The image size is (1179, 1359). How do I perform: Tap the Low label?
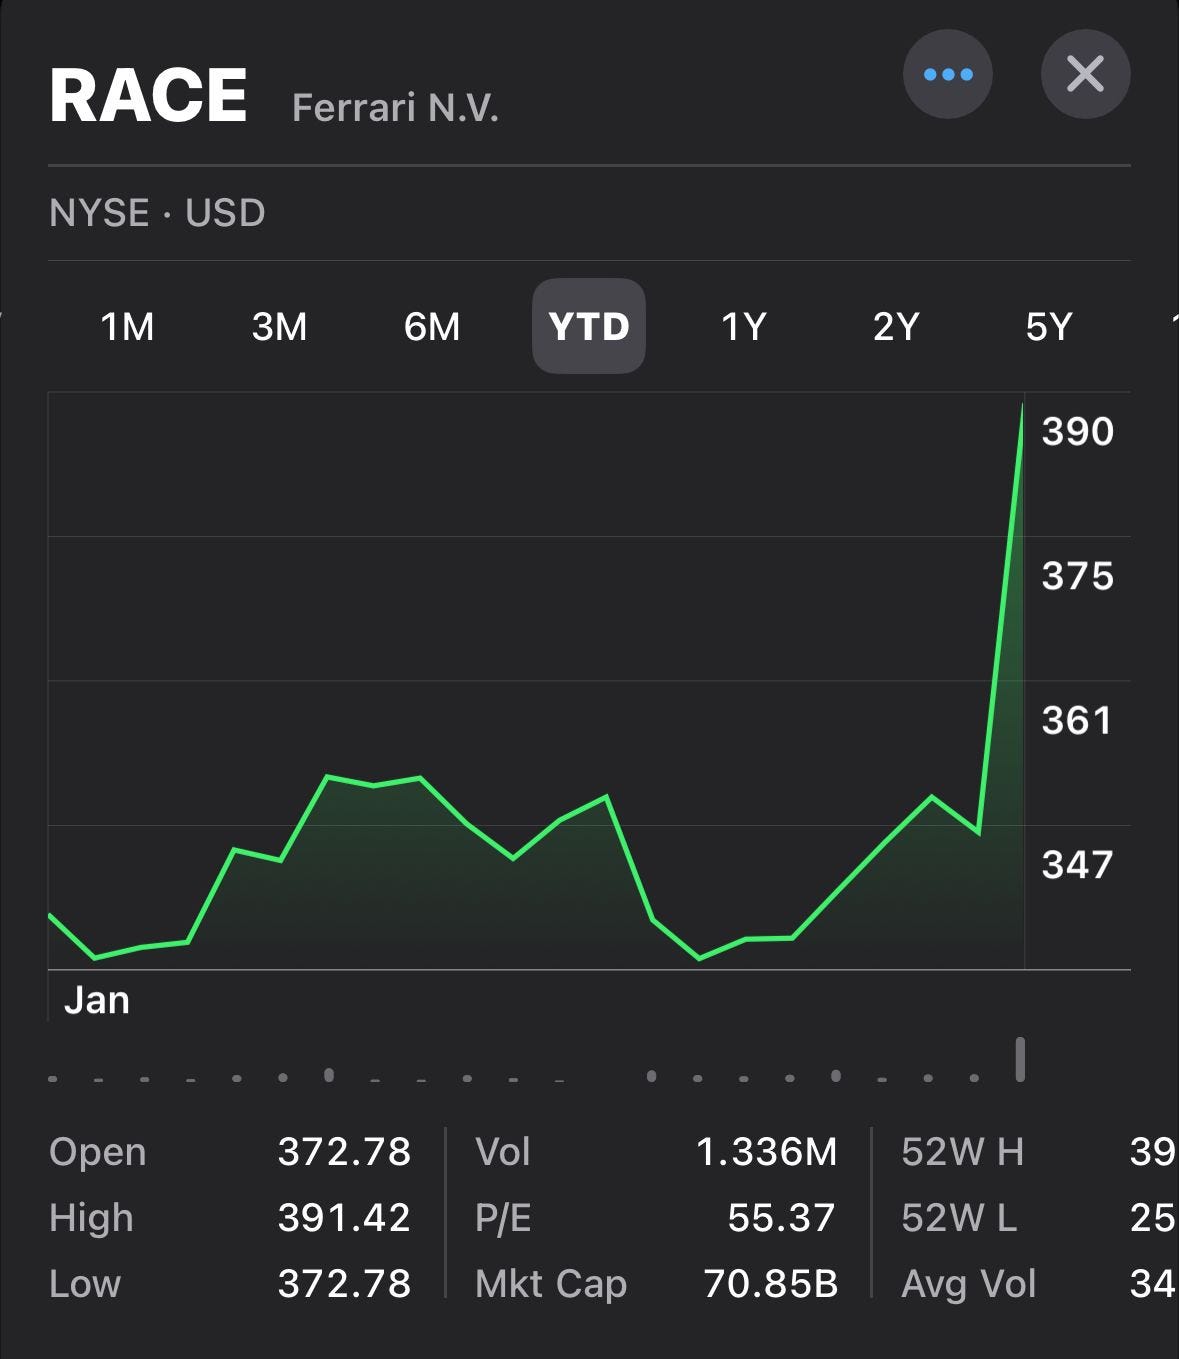(85, 1284)
